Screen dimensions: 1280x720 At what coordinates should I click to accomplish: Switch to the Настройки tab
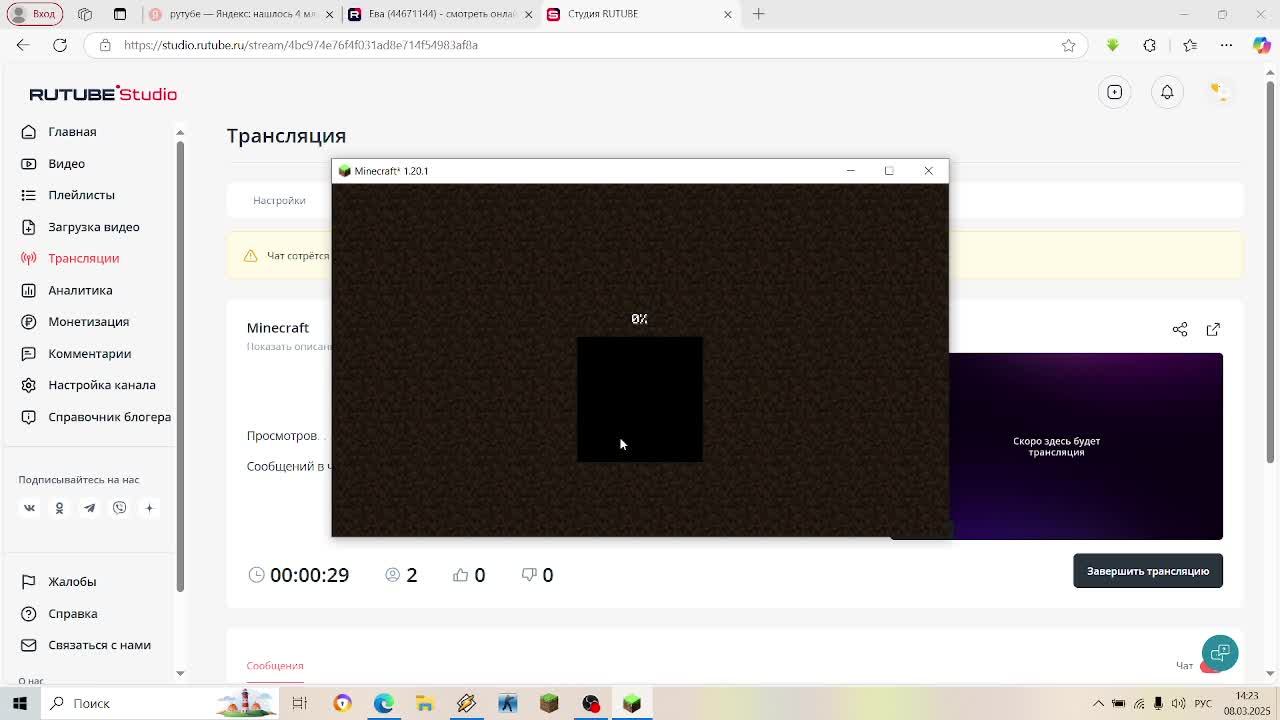tap(279, 201)
